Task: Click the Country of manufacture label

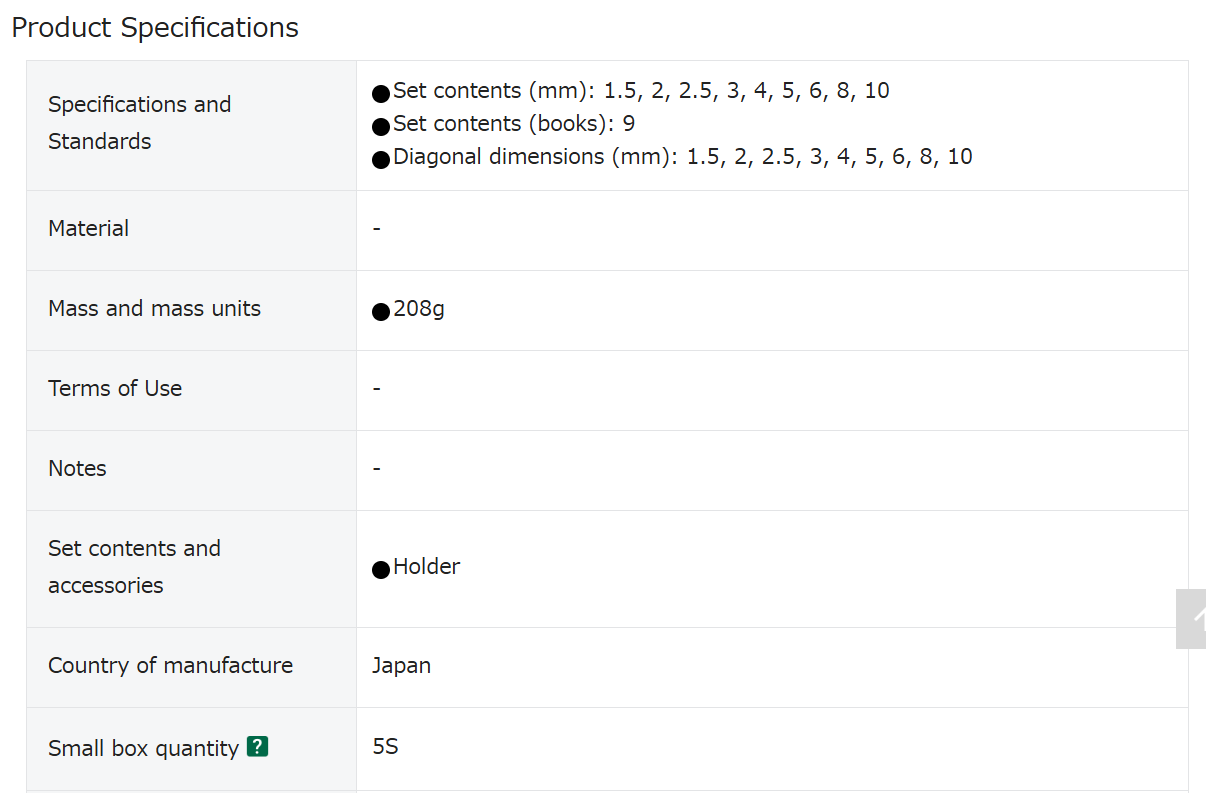Action: [171, 665]
